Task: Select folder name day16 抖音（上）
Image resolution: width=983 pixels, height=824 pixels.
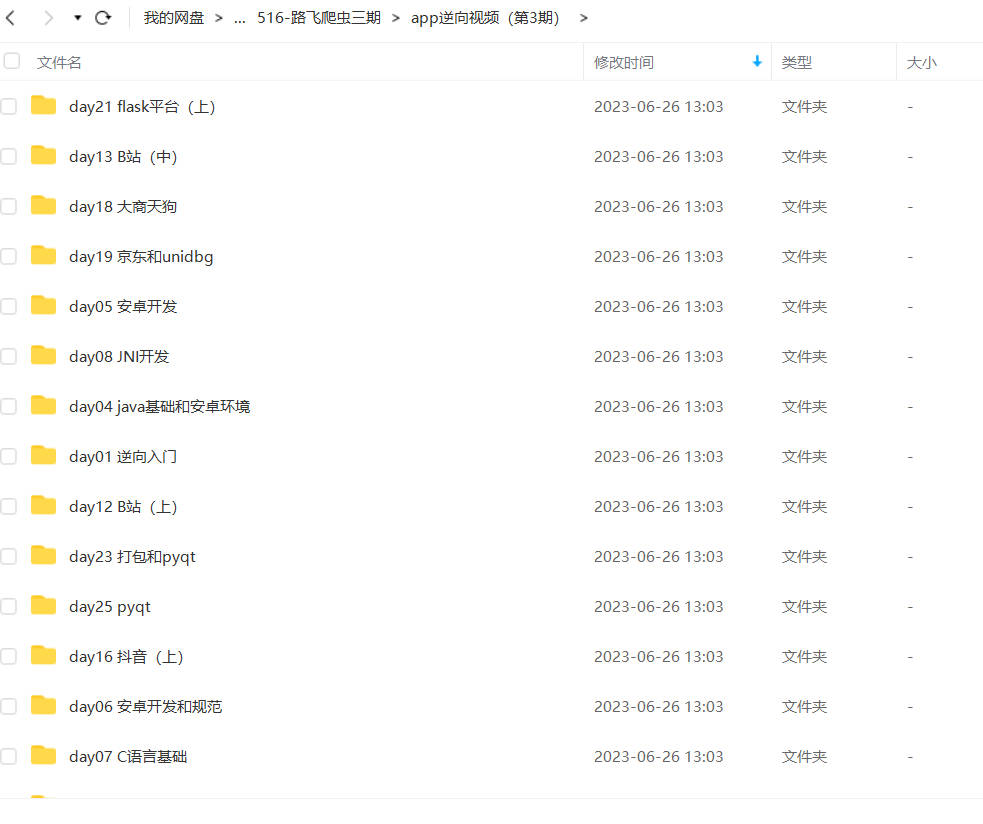Action: tap(127, 657)
